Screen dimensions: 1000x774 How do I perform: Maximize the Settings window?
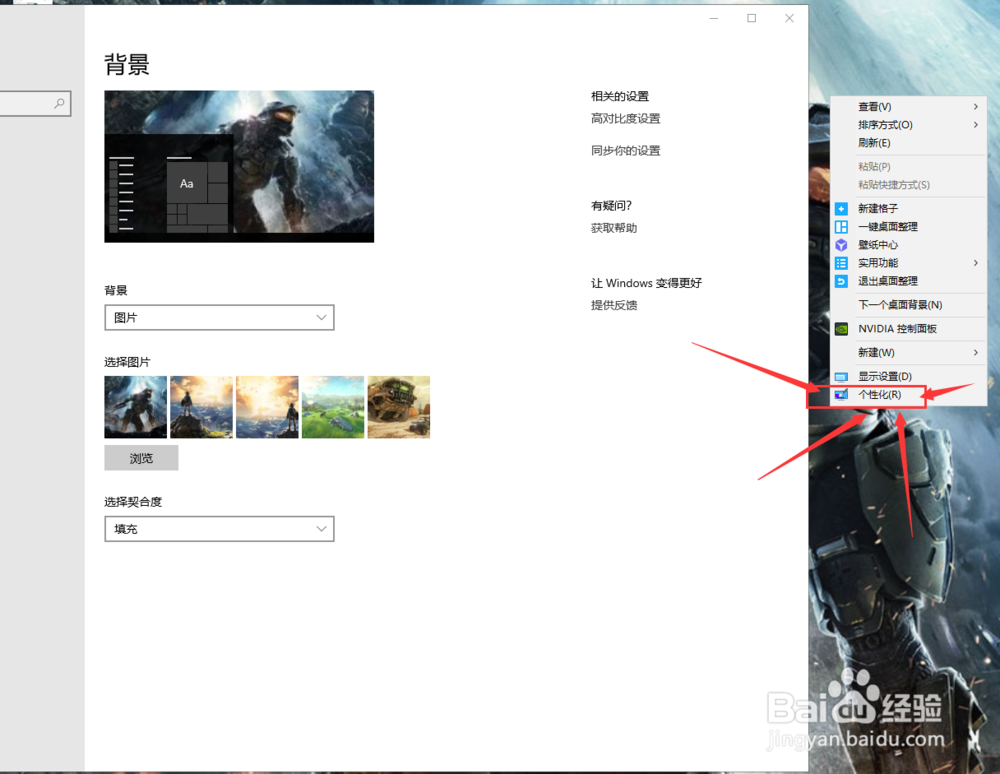pos(752,18)
